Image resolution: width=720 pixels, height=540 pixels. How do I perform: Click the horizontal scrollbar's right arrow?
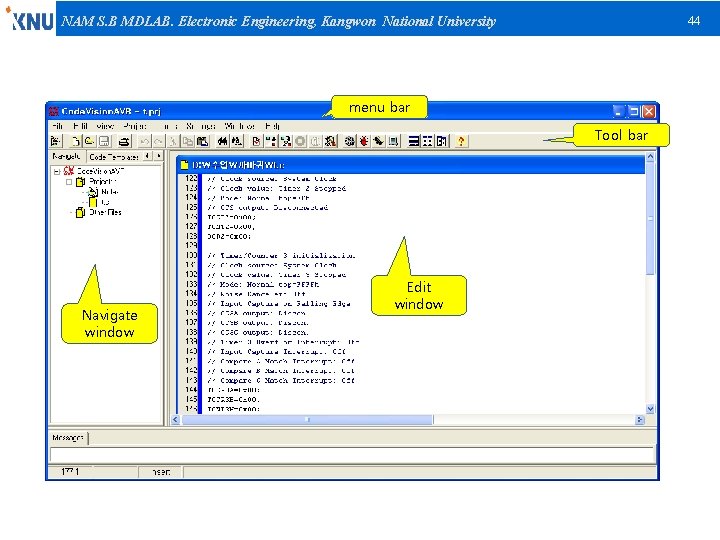(640, 420)
